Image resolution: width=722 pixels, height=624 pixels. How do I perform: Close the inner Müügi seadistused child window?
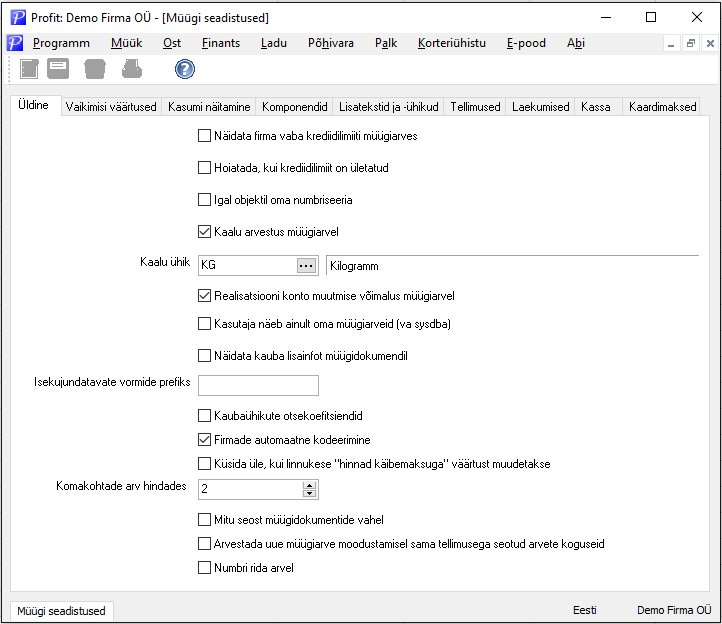click(x=710, y=44)
